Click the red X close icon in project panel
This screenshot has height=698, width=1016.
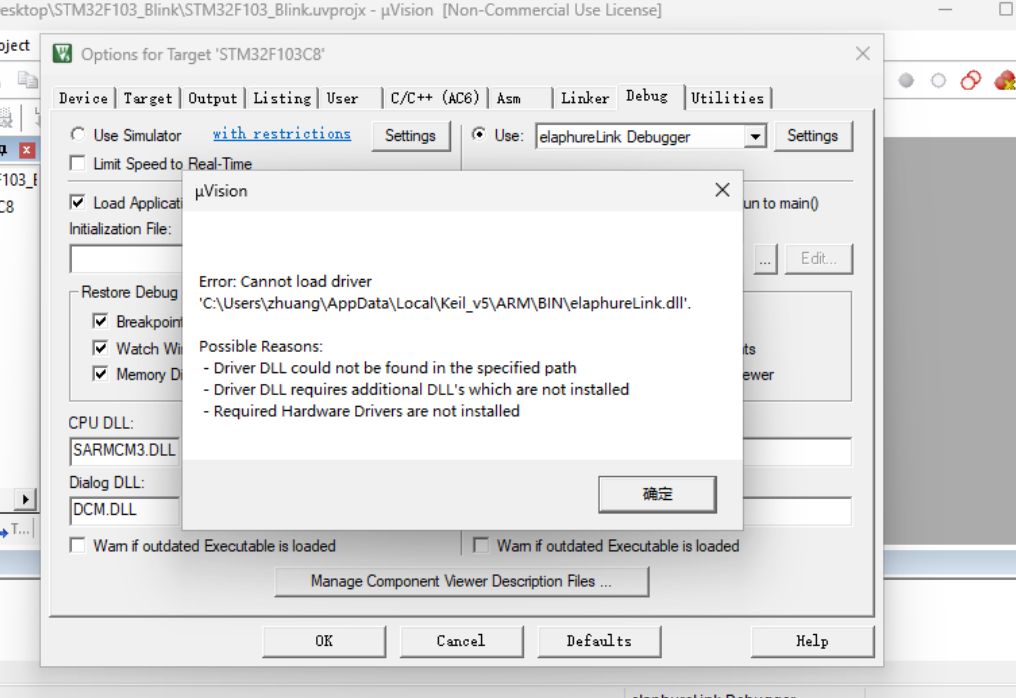27,150
